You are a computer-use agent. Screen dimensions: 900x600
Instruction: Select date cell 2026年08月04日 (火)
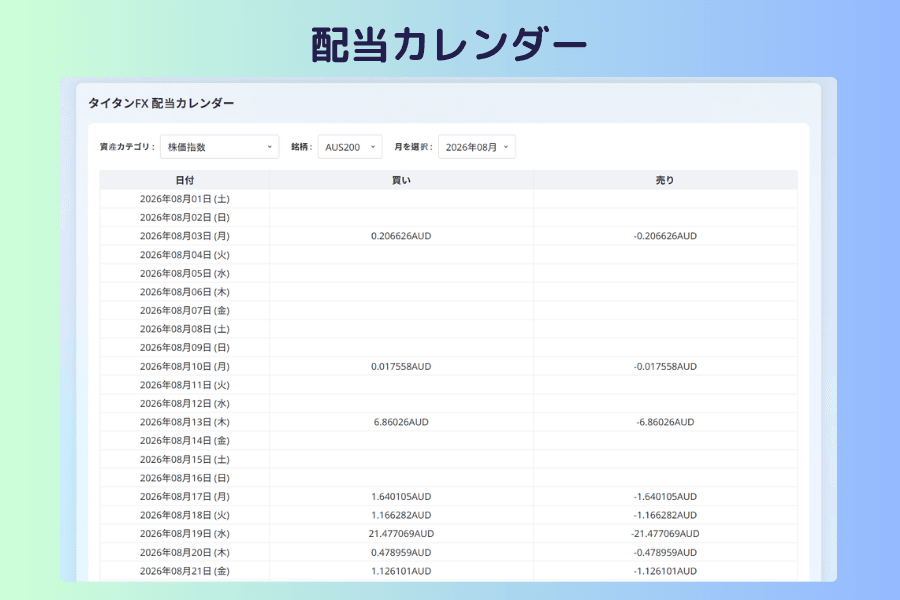click(185, 255)
